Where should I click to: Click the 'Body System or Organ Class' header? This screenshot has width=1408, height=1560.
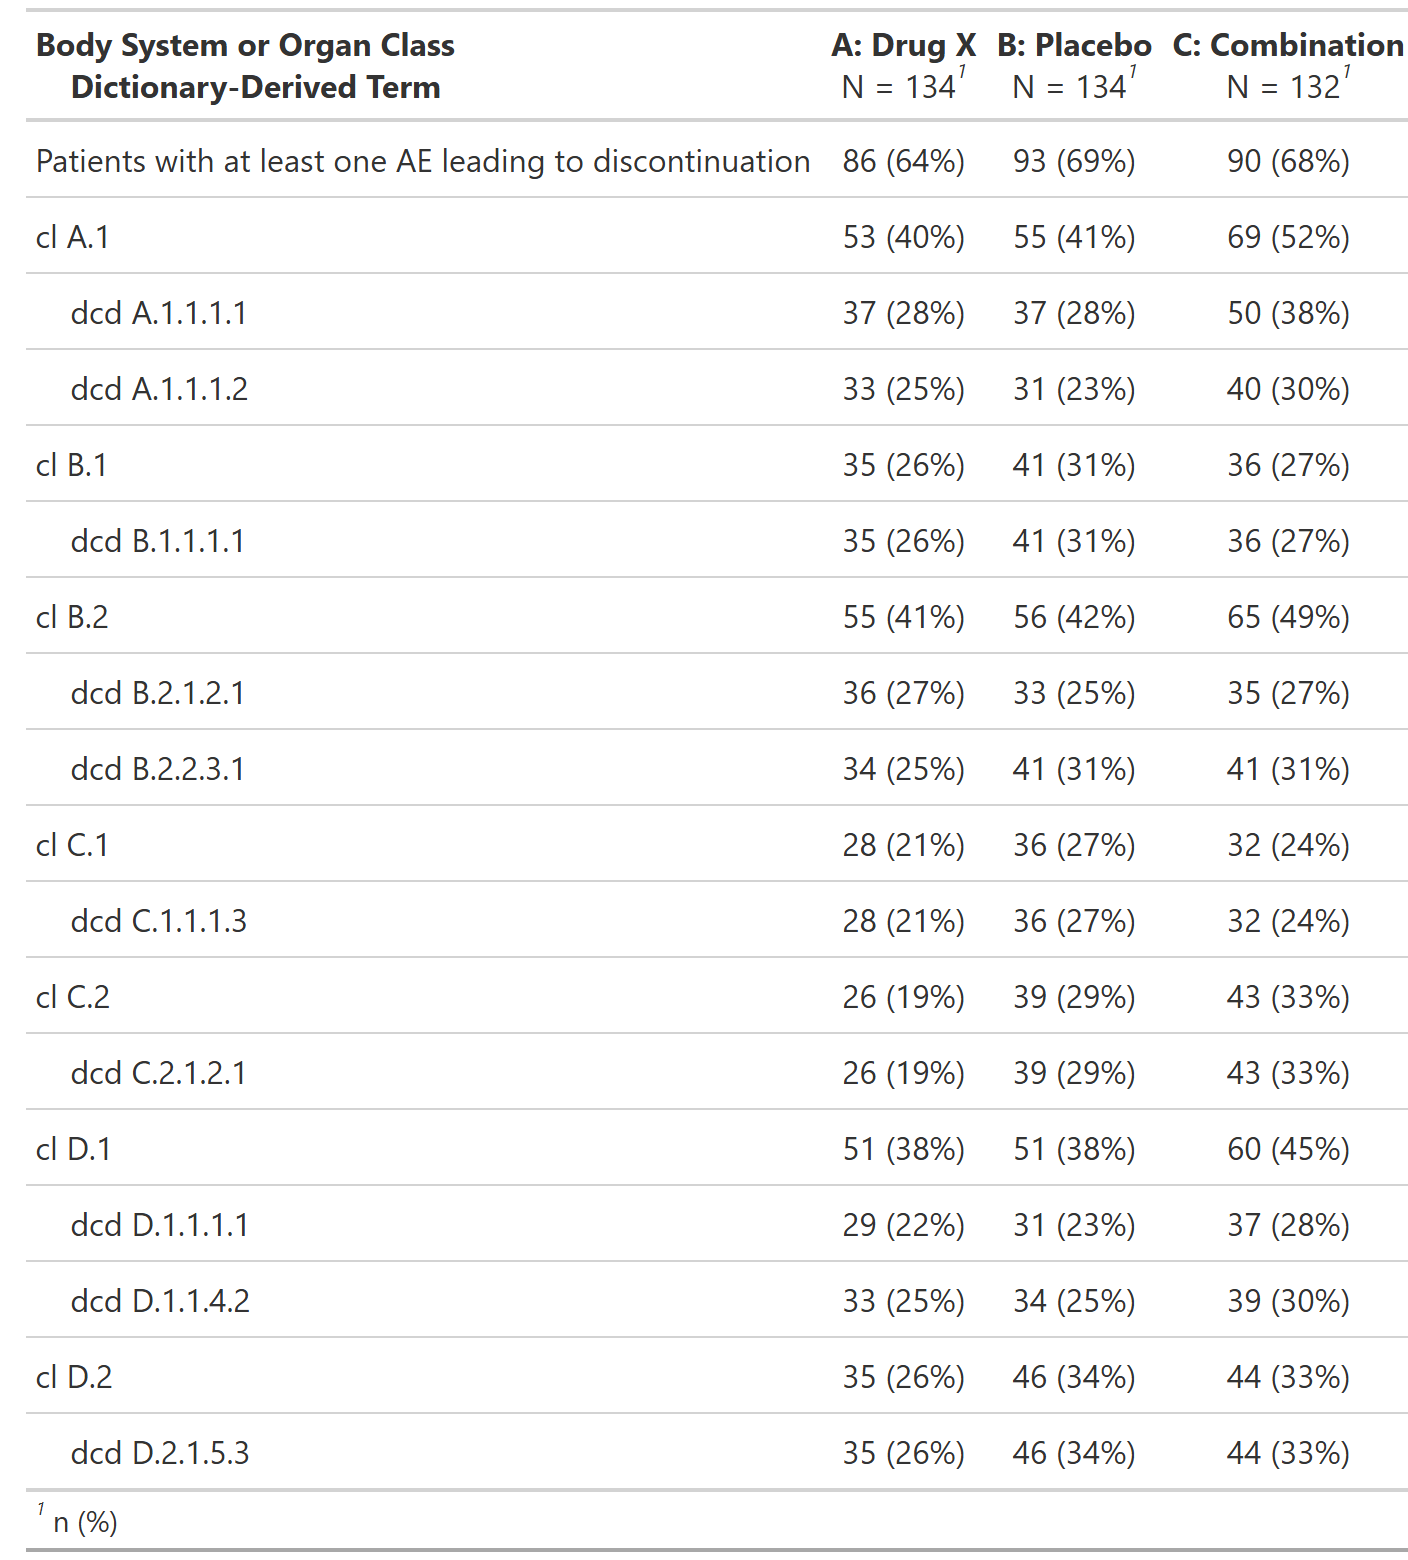245,46
